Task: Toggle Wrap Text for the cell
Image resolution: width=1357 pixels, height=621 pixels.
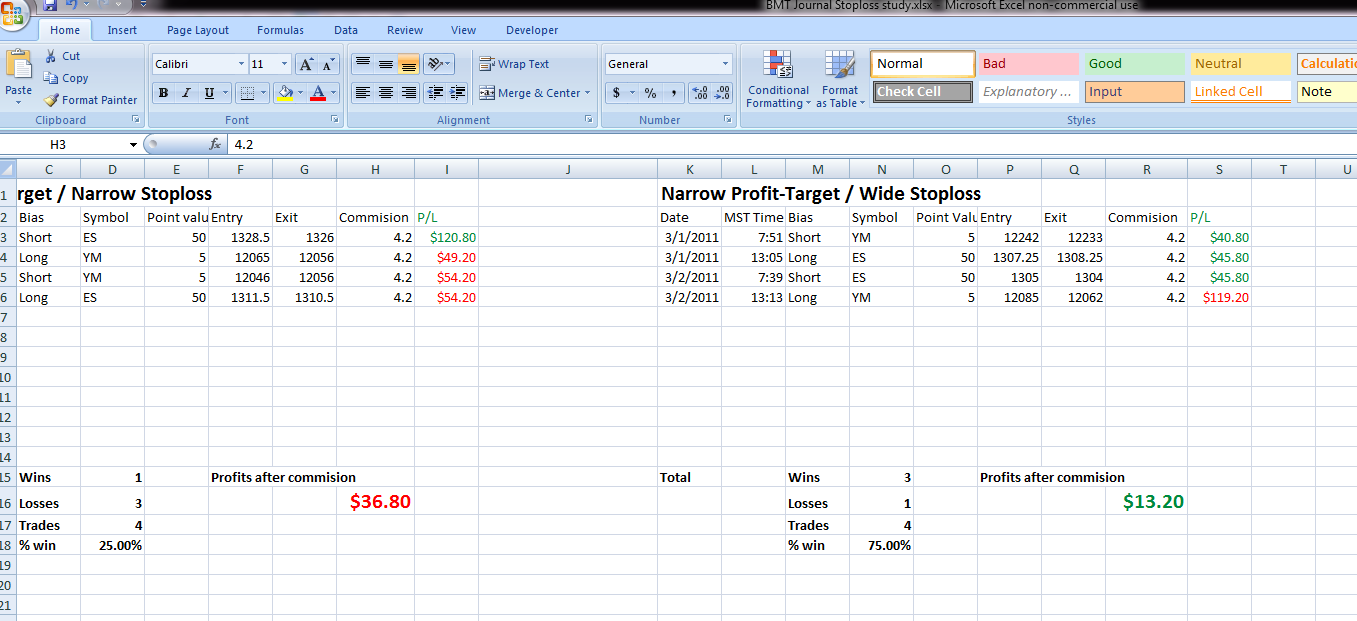Action: pos(514,64)
